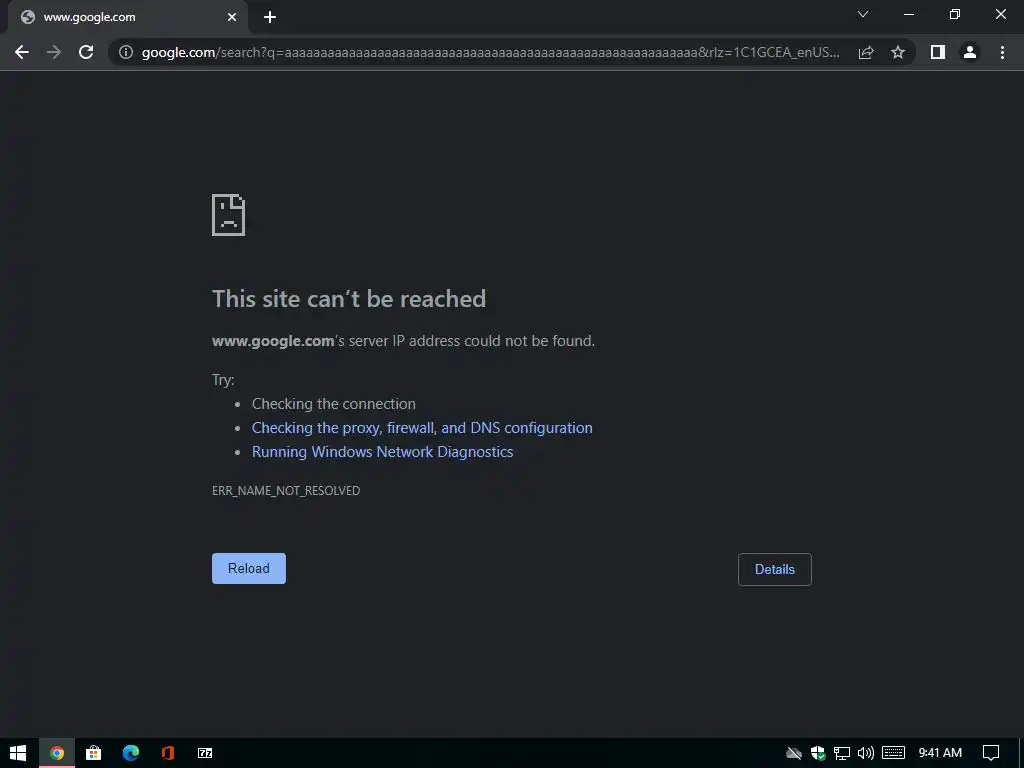Reload the page via toolbar refresh icon
Viewport: 1024px width, 768px height.
click(86, 52)
